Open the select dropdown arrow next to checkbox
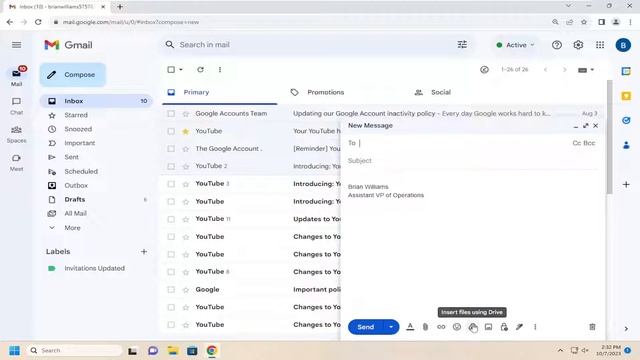The image size is (640, 360). coord(181,69)
